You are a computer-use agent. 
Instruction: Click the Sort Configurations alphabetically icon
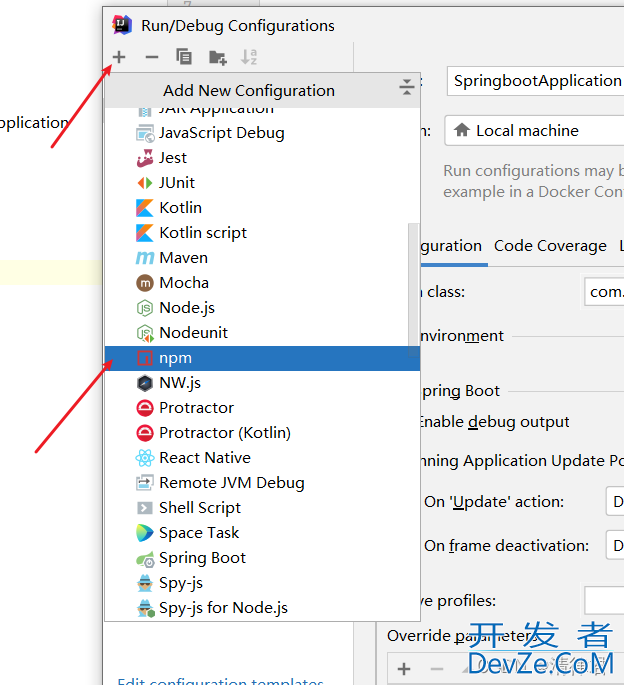[249, 57]
